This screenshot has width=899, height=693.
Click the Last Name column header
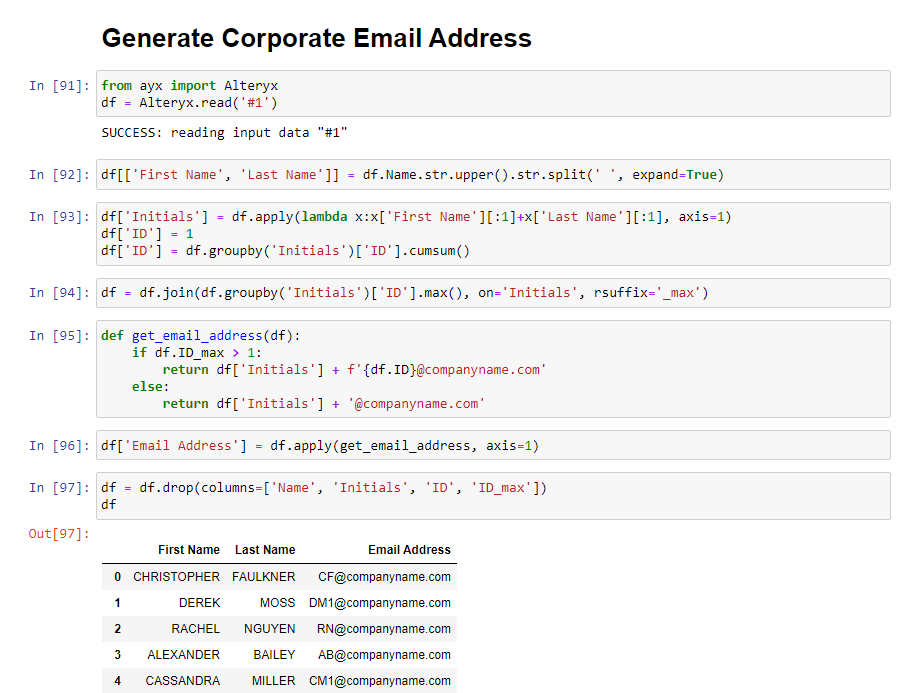pyautogui.click(x=264, y=550)
